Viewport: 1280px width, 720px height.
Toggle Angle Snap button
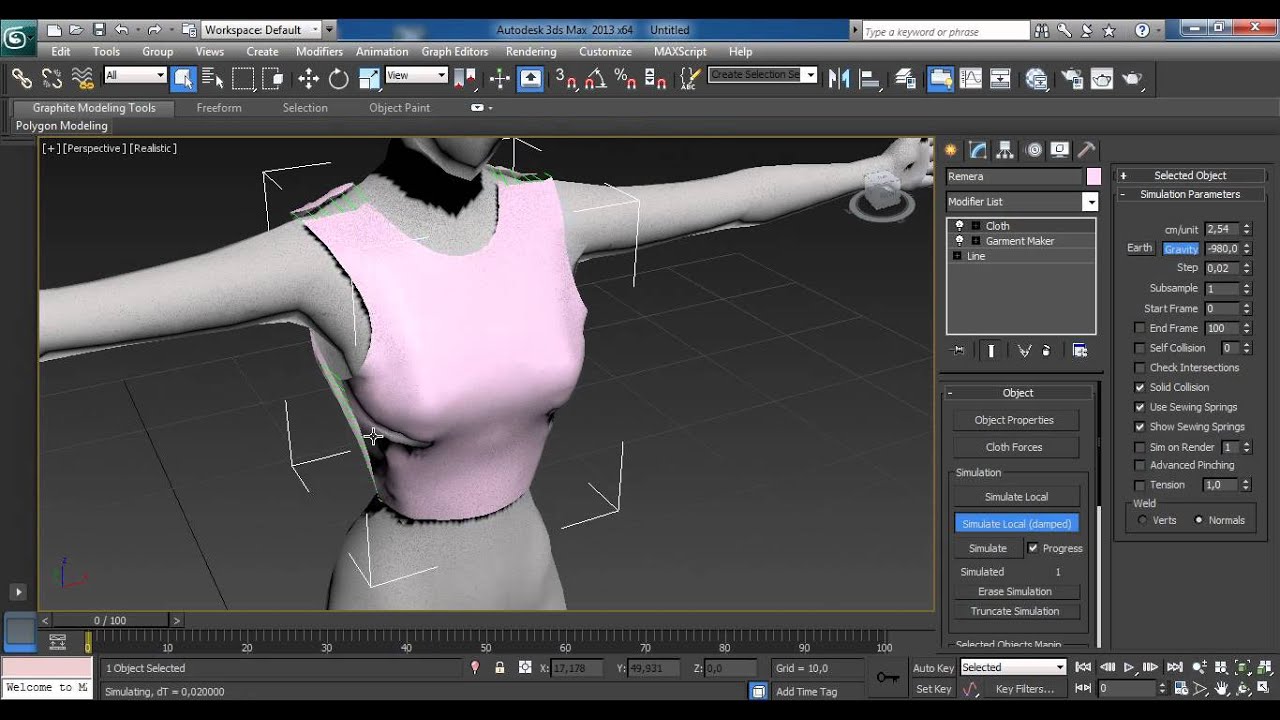596,78
